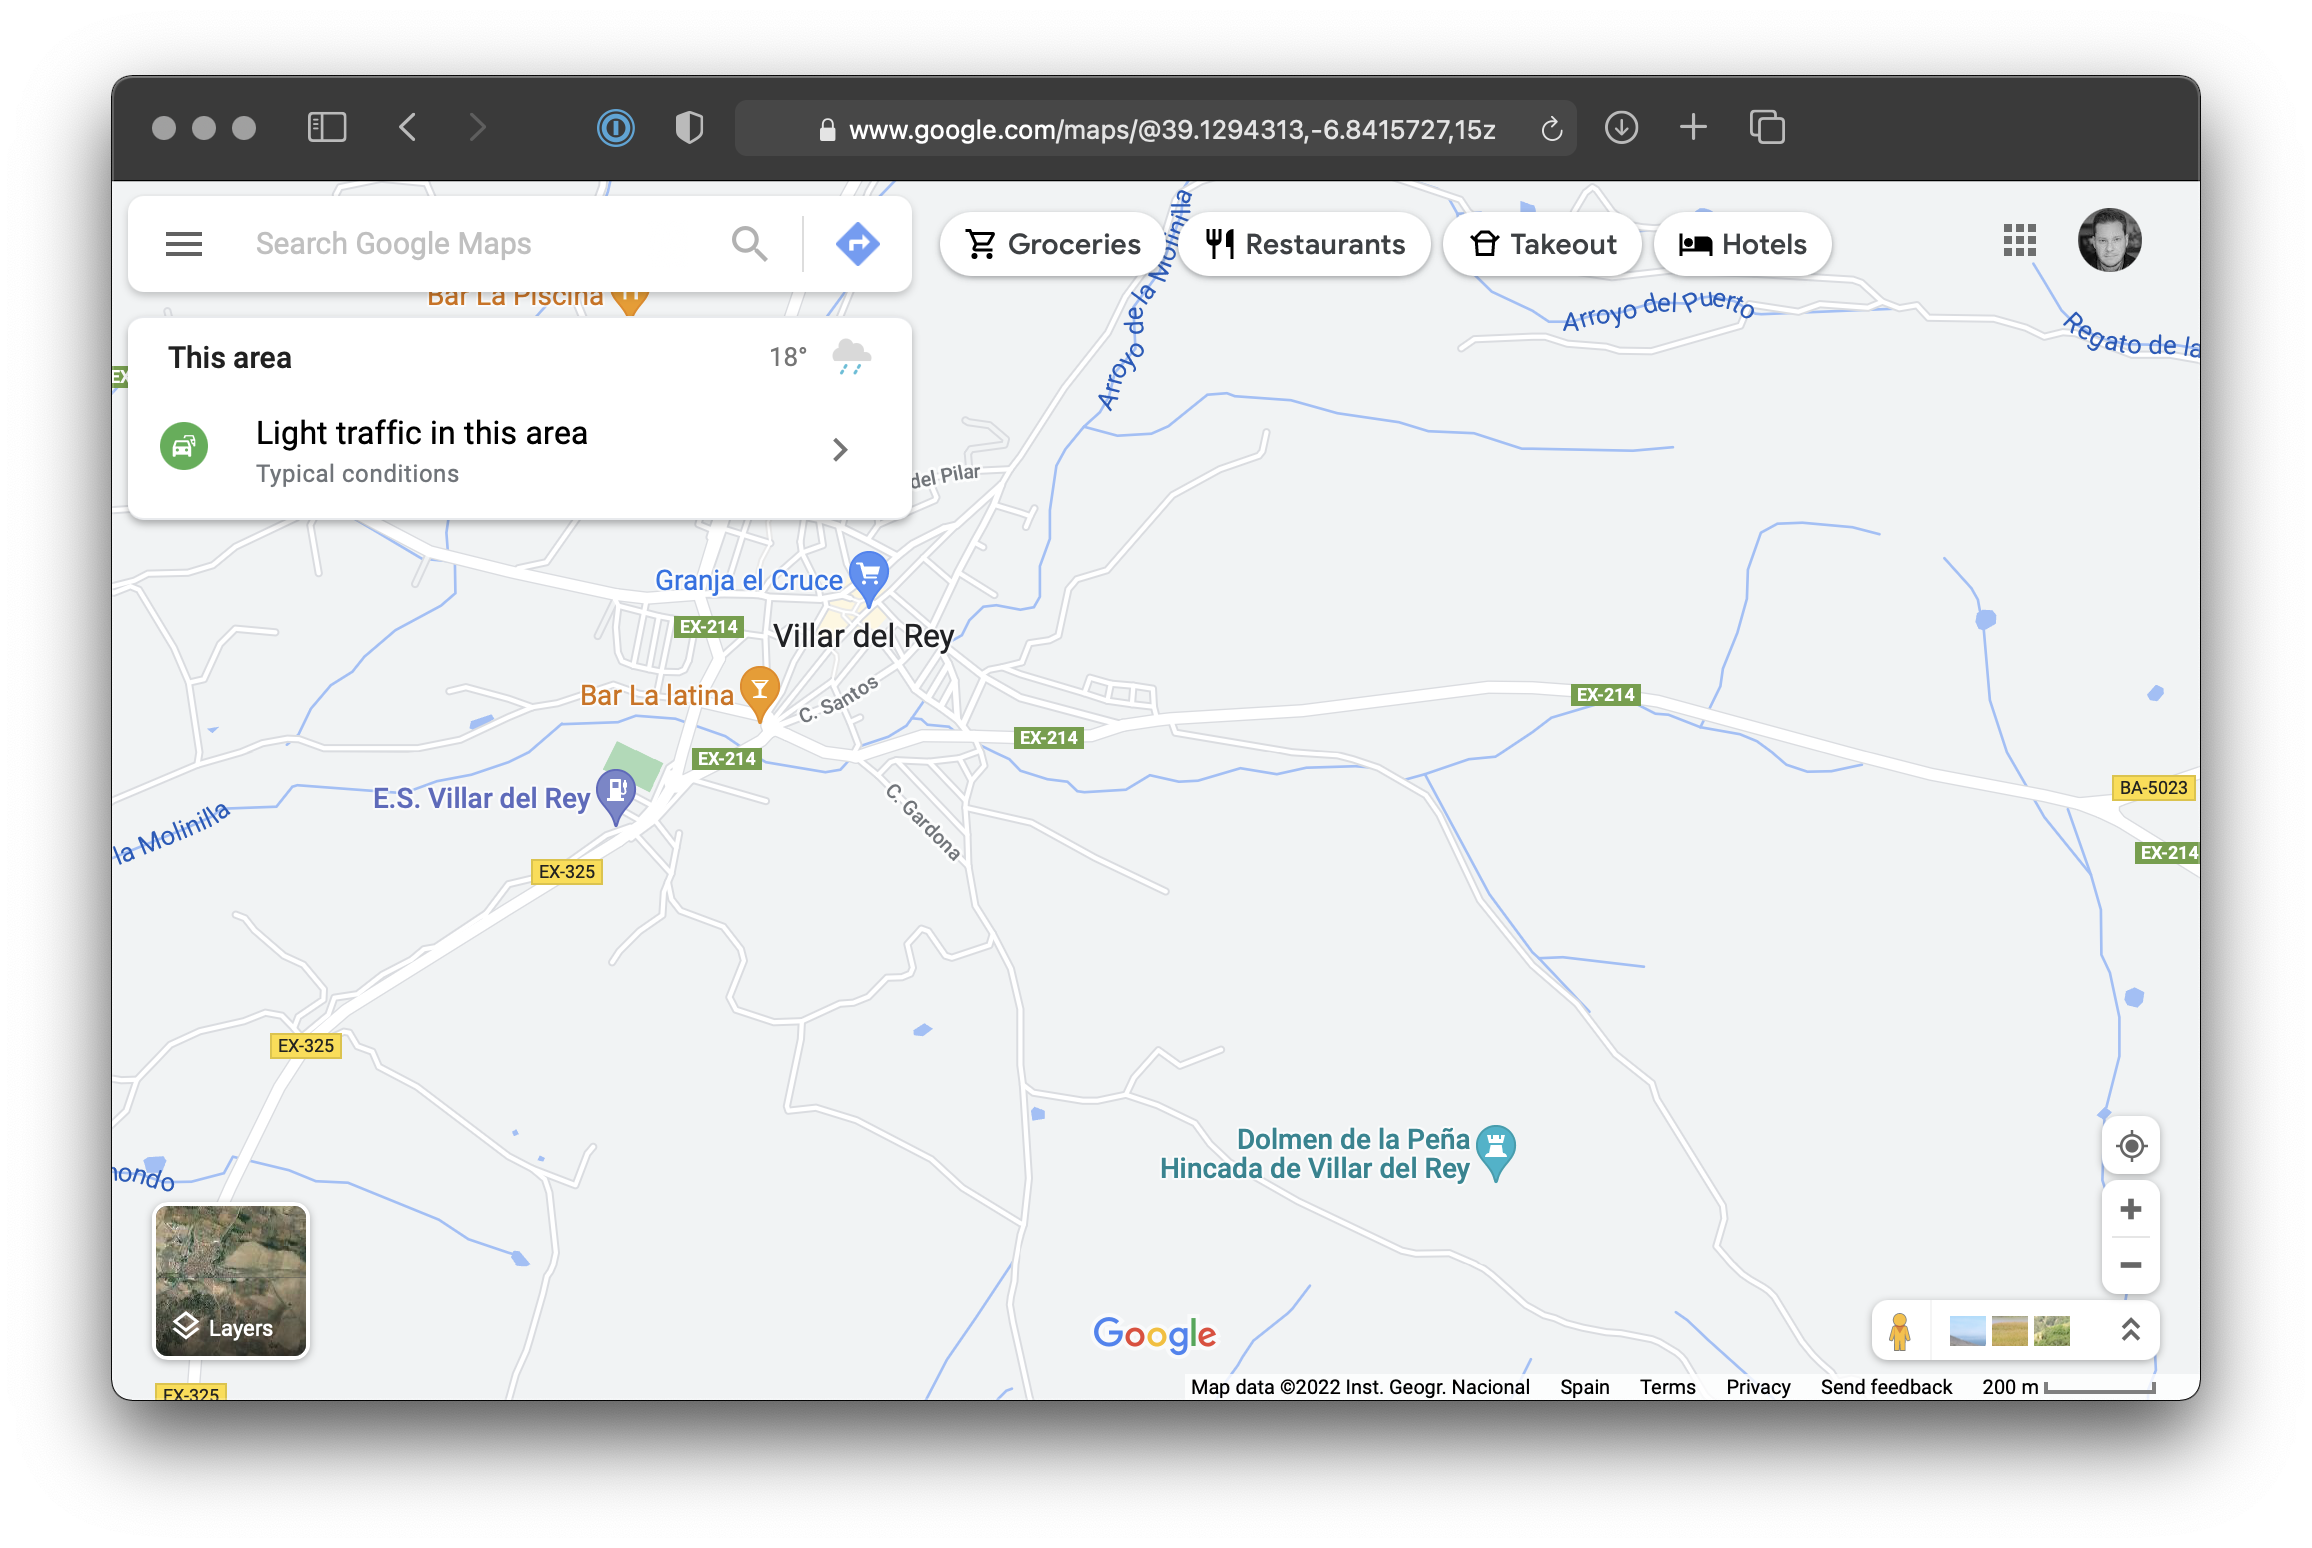
Task: Click the Dolmen de la Peña marker
Action: 1495,1147
